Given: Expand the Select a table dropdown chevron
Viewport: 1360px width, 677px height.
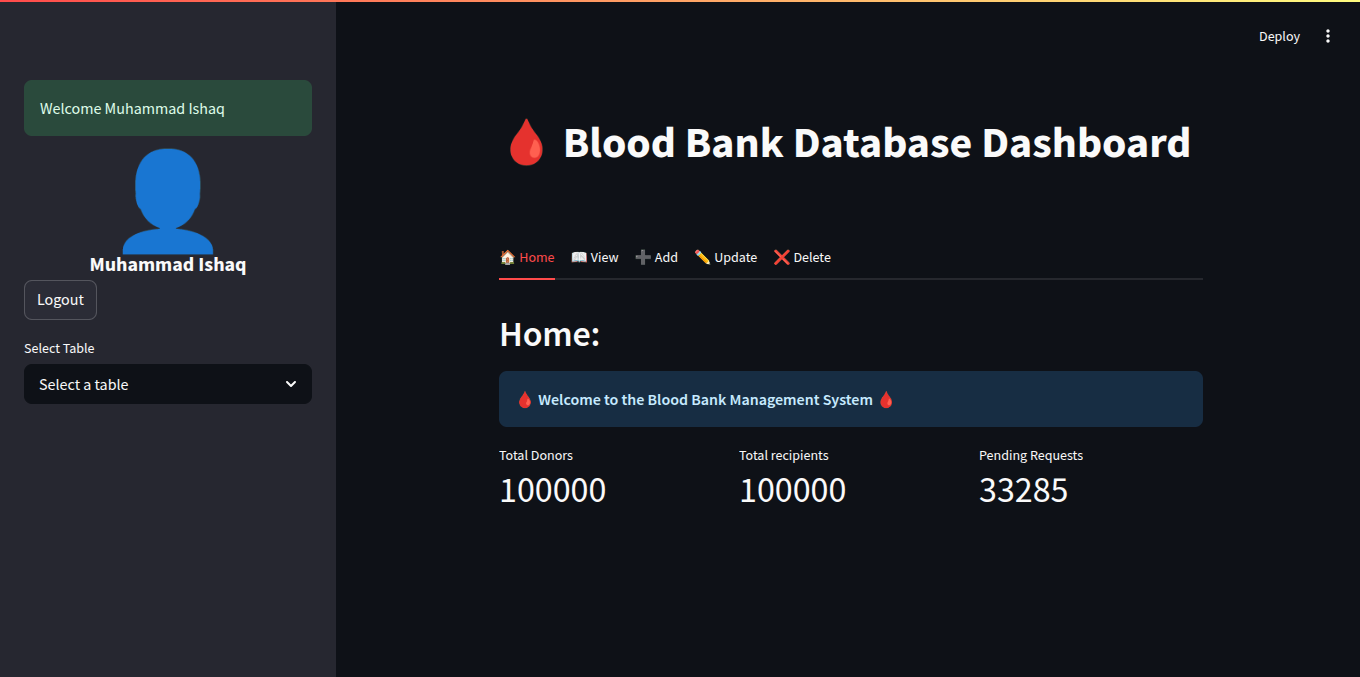Looking at the screenshot, I should pos(291,384).
